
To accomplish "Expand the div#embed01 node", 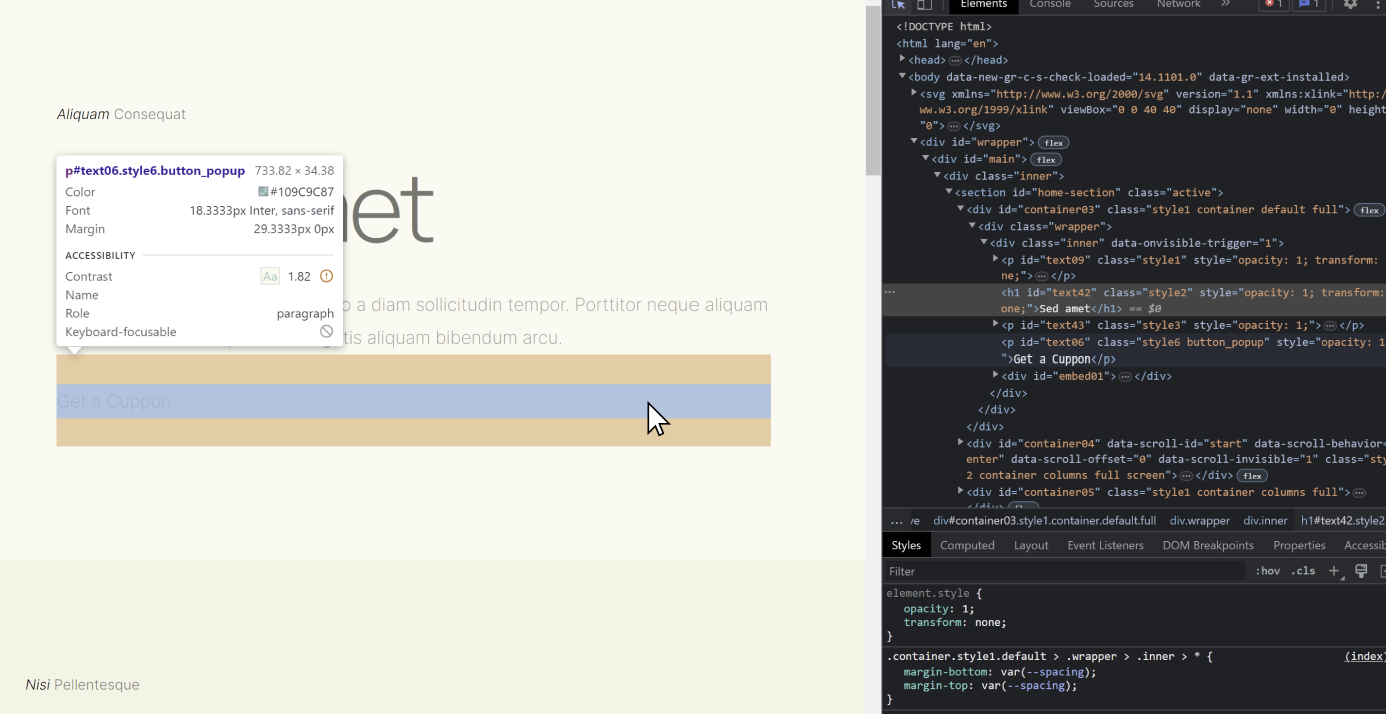I will pyautogui.click(x=995, y=376).
